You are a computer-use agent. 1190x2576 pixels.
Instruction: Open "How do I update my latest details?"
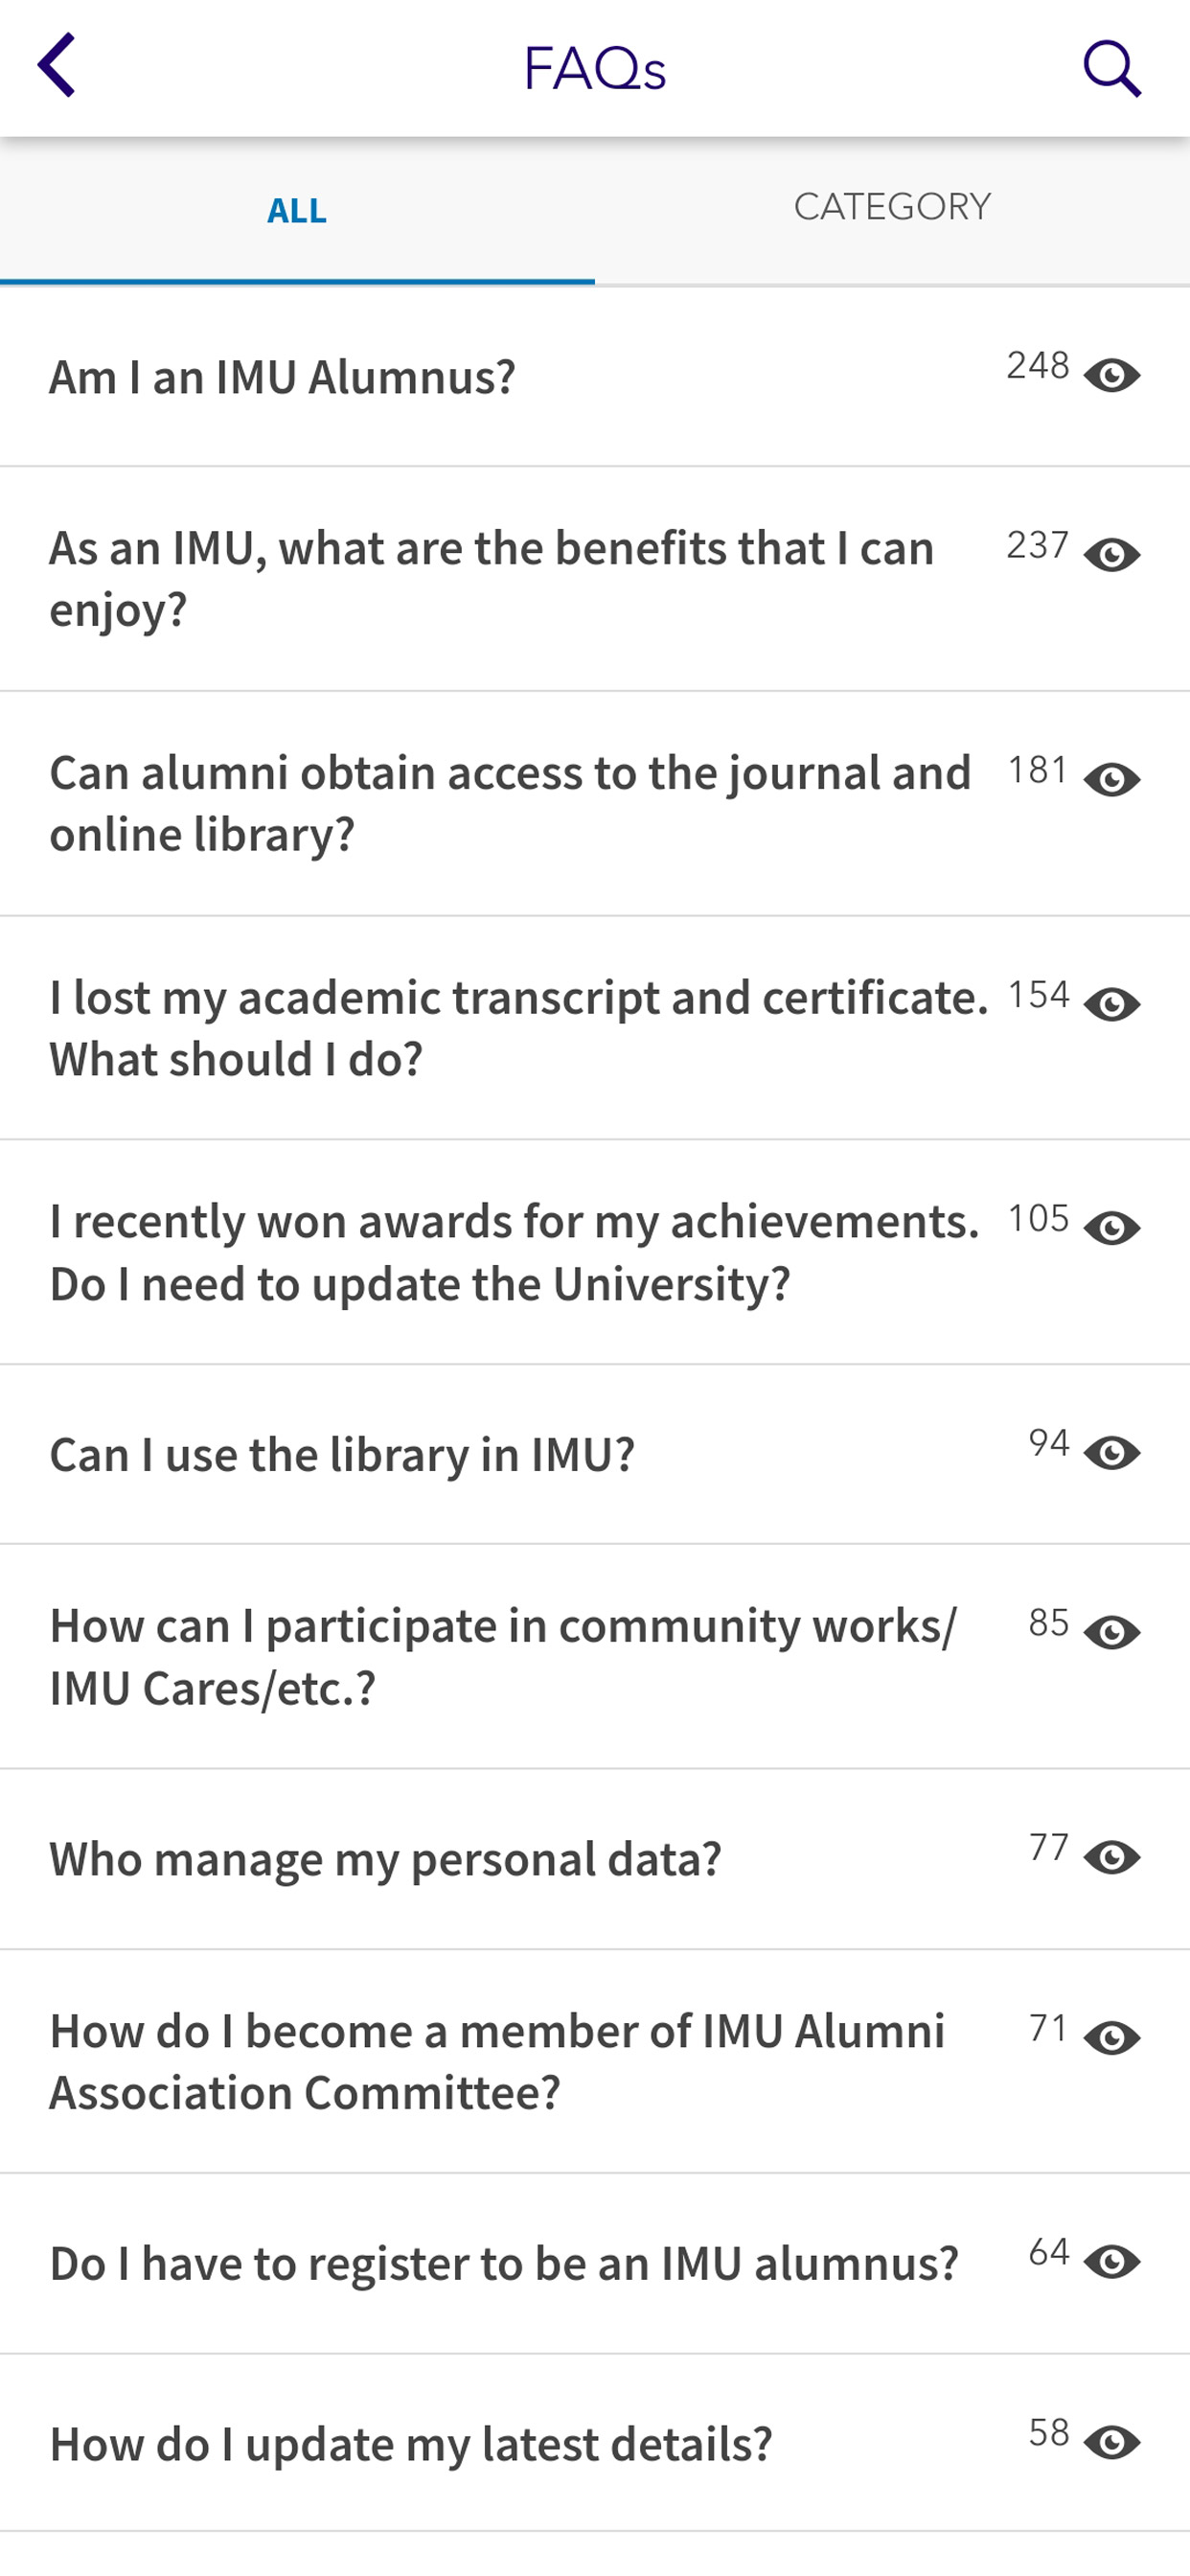coord(595,2443)
